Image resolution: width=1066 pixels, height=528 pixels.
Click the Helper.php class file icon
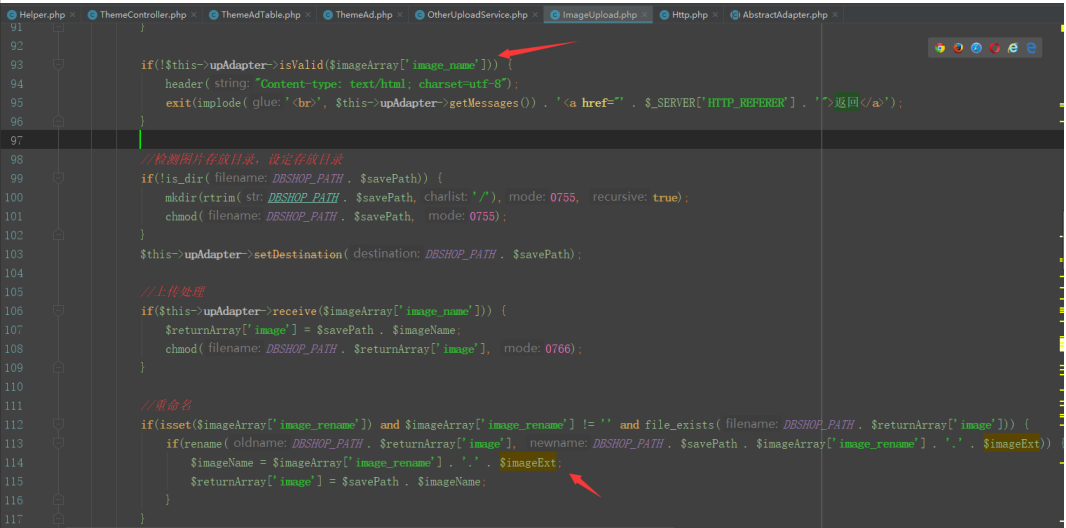[x=12, y=14]
